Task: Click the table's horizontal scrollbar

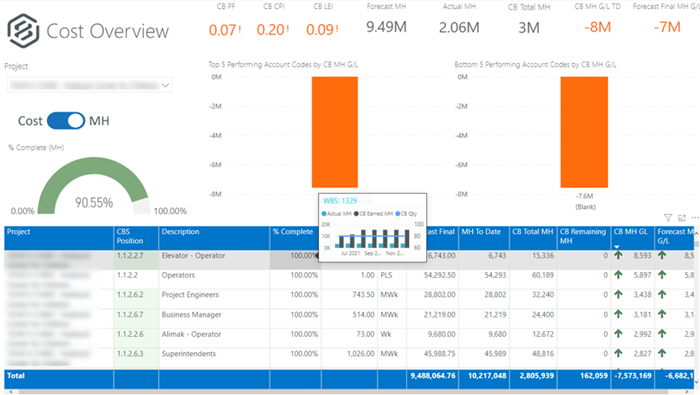Action: [344, 392]
